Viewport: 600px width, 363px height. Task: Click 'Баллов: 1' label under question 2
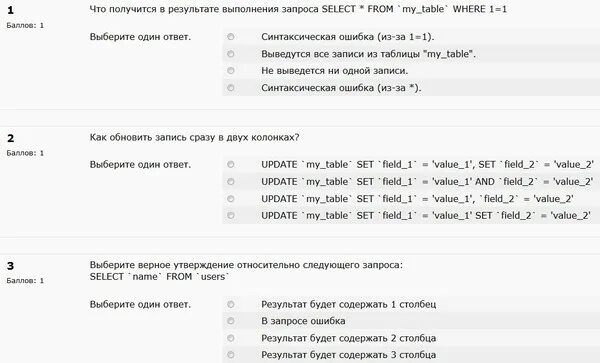[25, 153]
